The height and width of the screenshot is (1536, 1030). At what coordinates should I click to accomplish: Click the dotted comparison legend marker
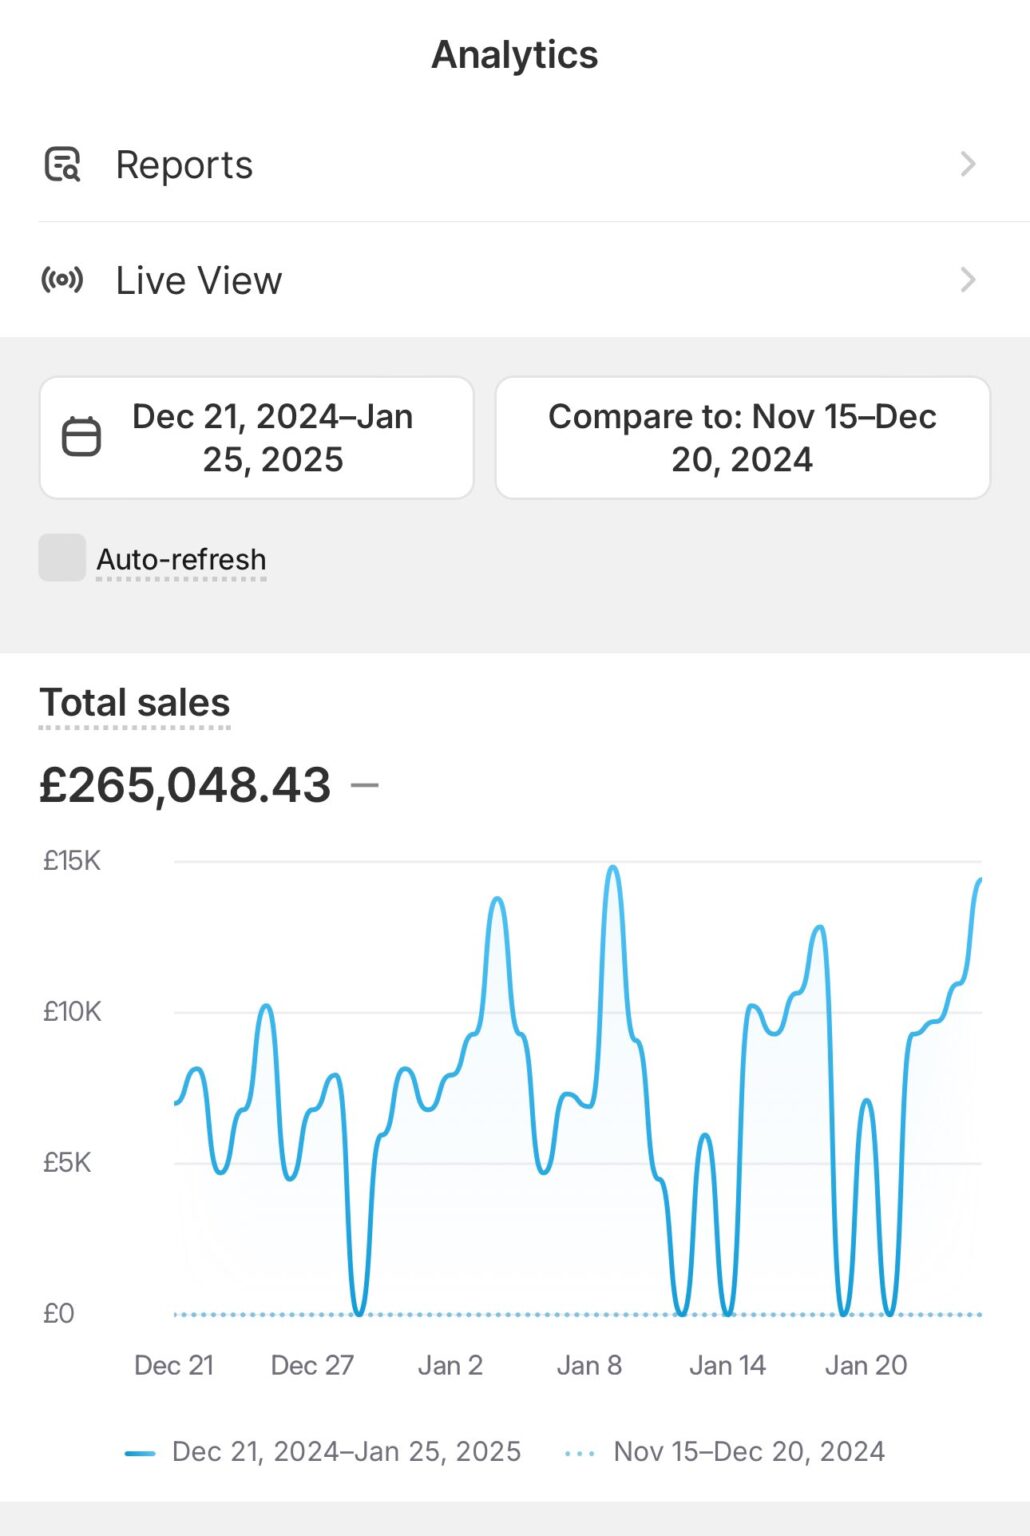coord(580,1453)
